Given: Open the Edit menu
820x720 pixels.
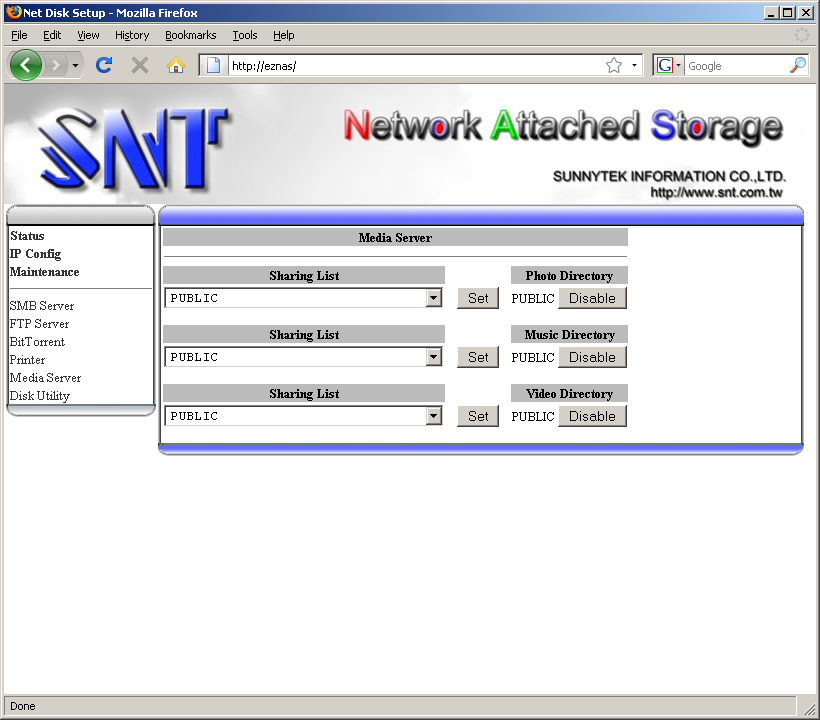Looking at the screenshot, I should 52,35.
